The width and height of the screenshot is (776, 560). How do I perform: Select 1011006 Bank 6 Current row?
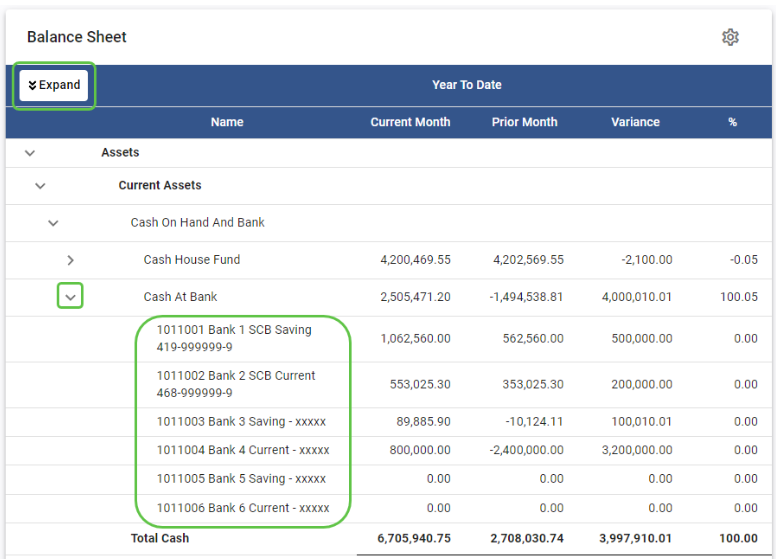243,508
